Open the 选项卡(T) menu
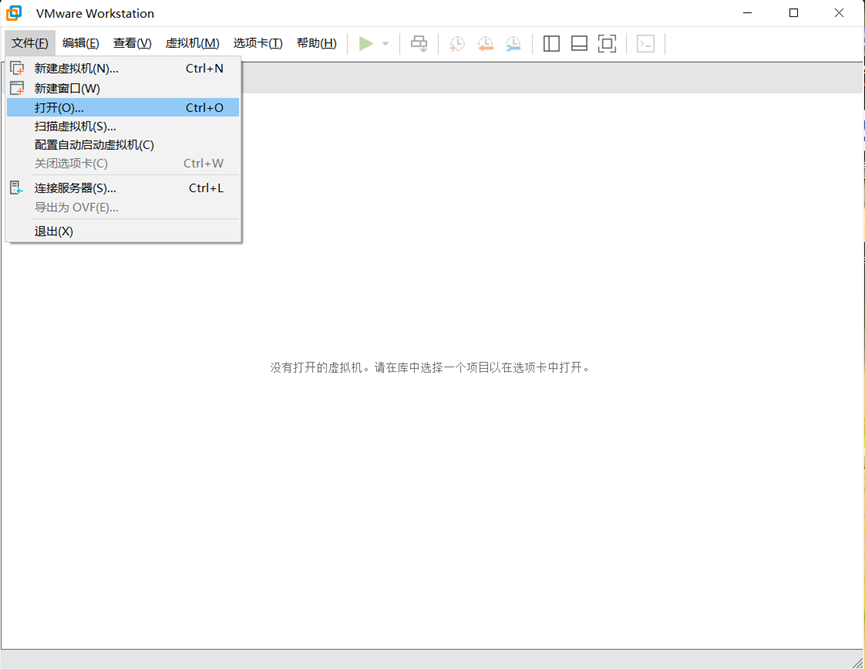The height and width of the screenshot is (669, 865). click(258, 43)
